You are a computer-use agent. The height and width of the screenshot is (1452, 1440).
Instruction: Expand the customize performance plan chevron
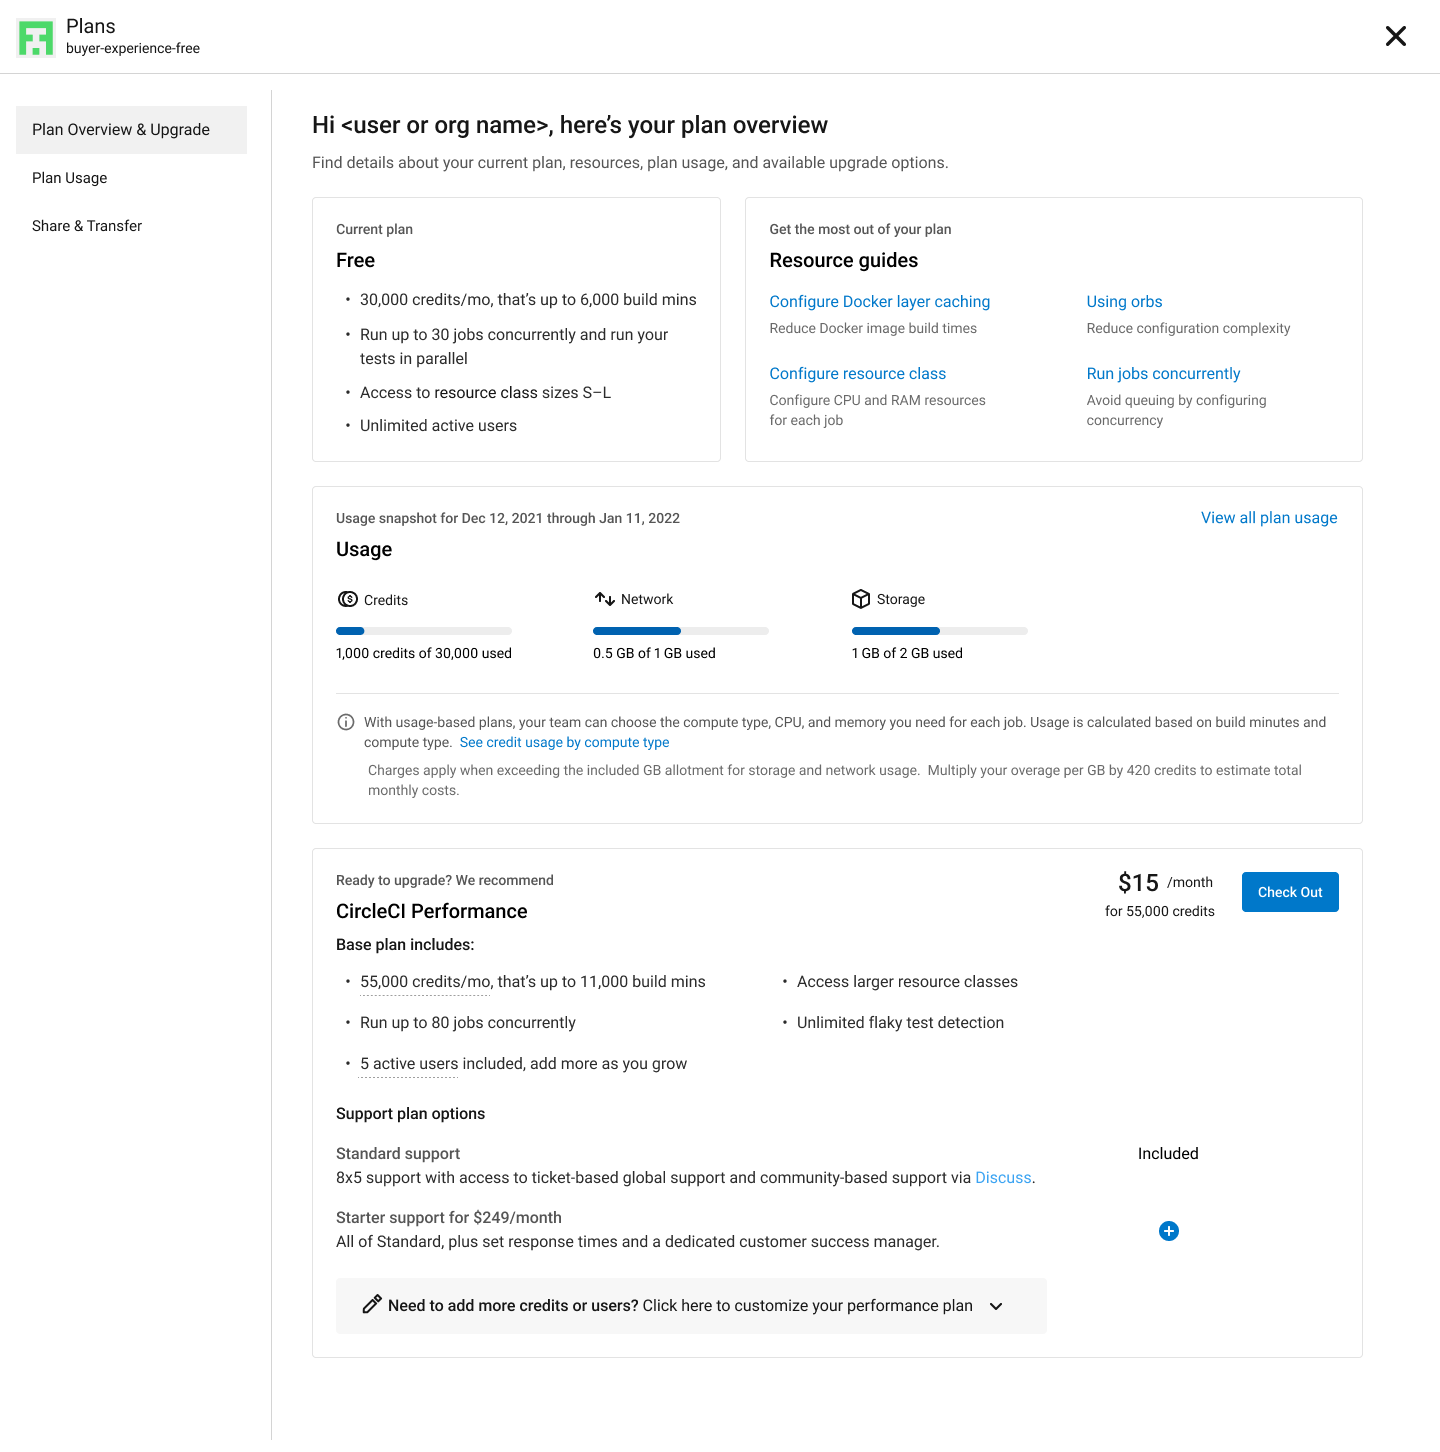tap(996, 1306)
